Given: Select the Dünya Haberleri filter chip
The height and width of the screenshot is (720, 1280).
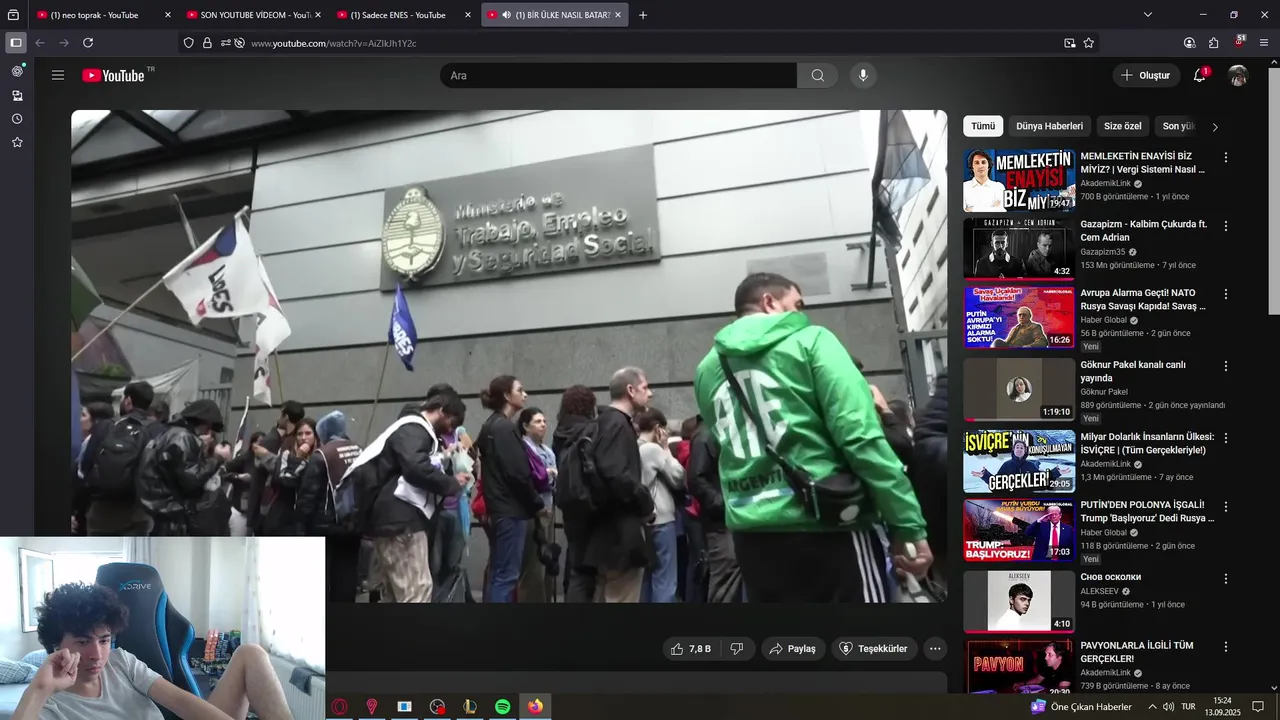Looking at the screenshot, I should point(1049,126).
